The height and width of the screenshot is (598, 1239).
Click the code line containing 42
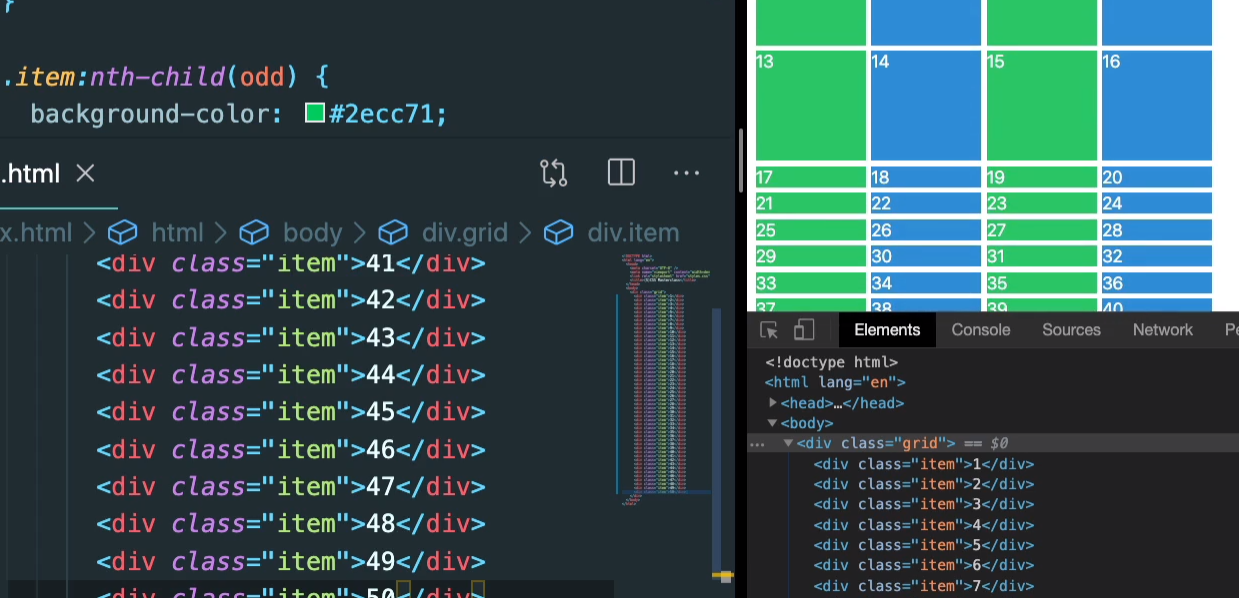290,301
